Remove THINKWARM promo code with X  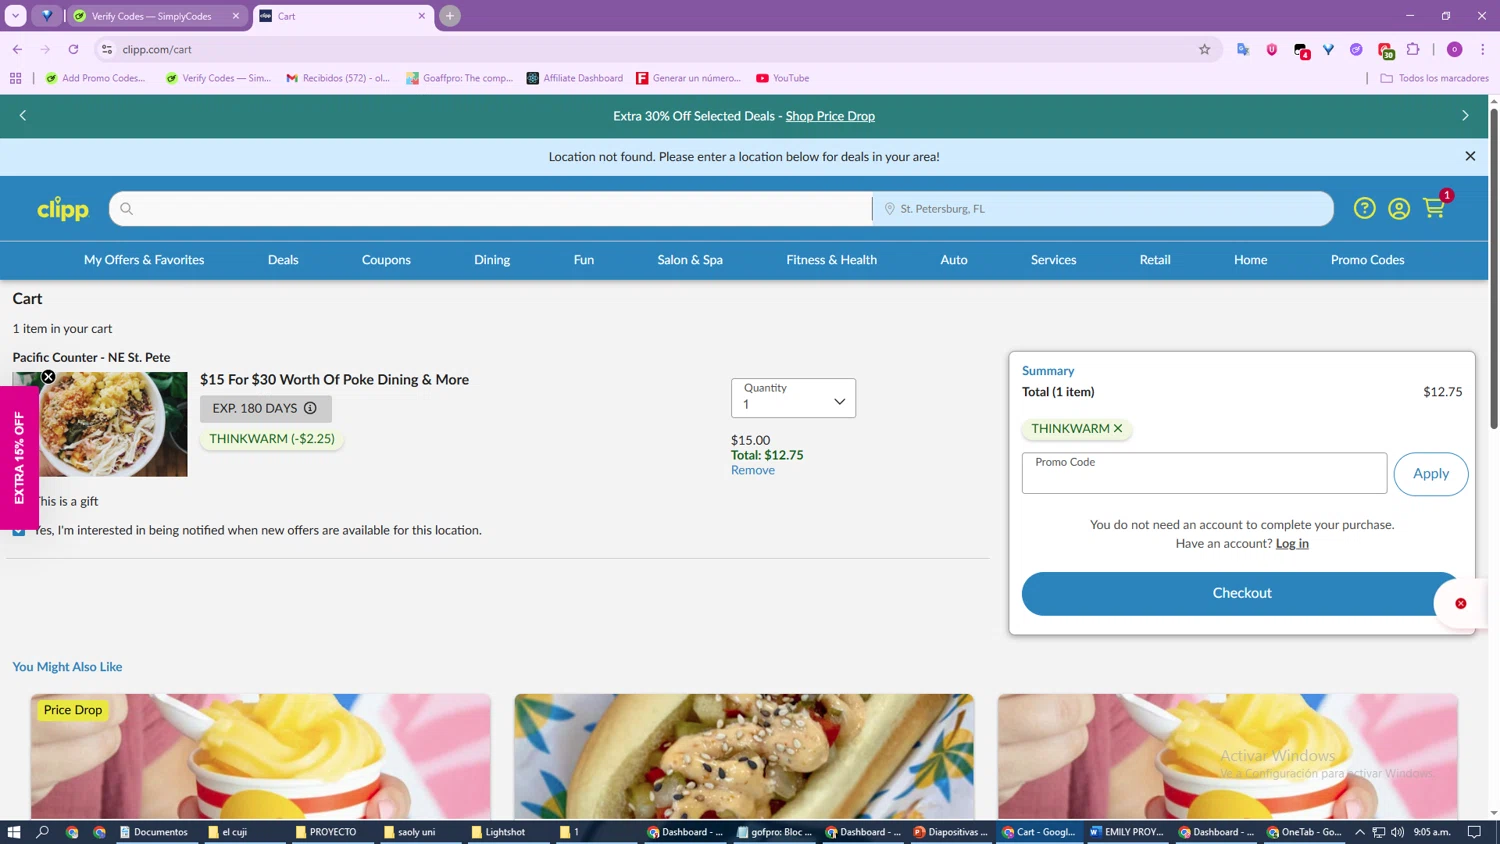point(1118,428)
